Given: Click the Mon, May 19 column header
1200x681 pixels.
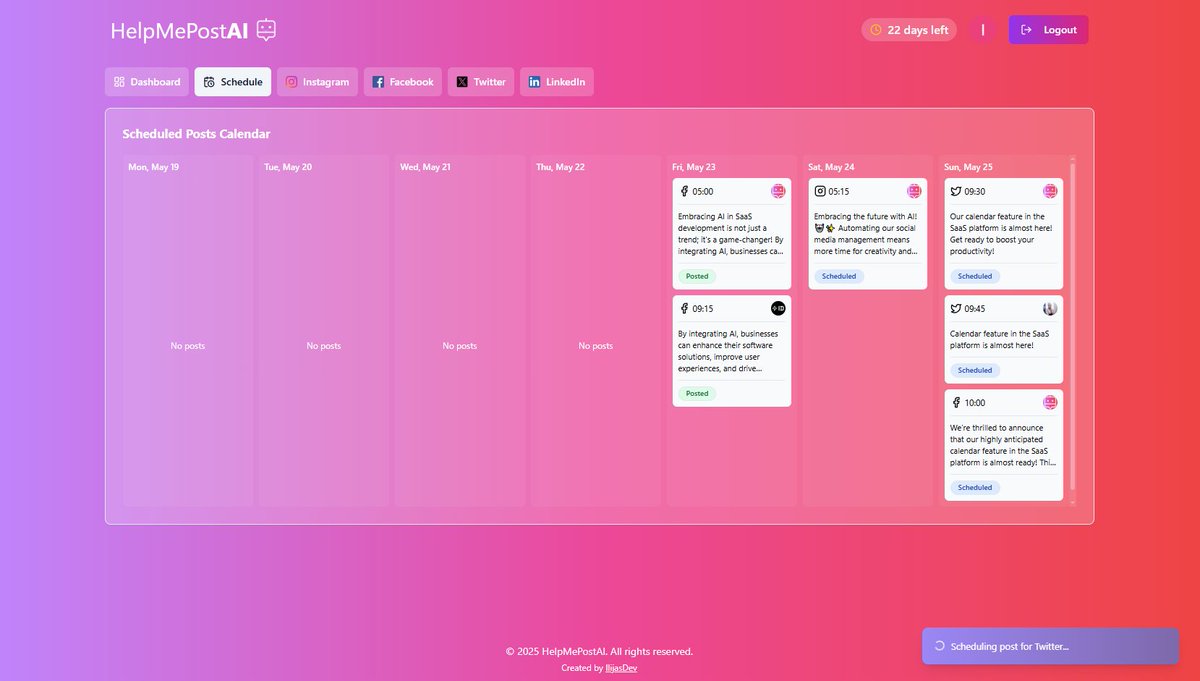Looking at the screenshot, I should click(154, 167).
